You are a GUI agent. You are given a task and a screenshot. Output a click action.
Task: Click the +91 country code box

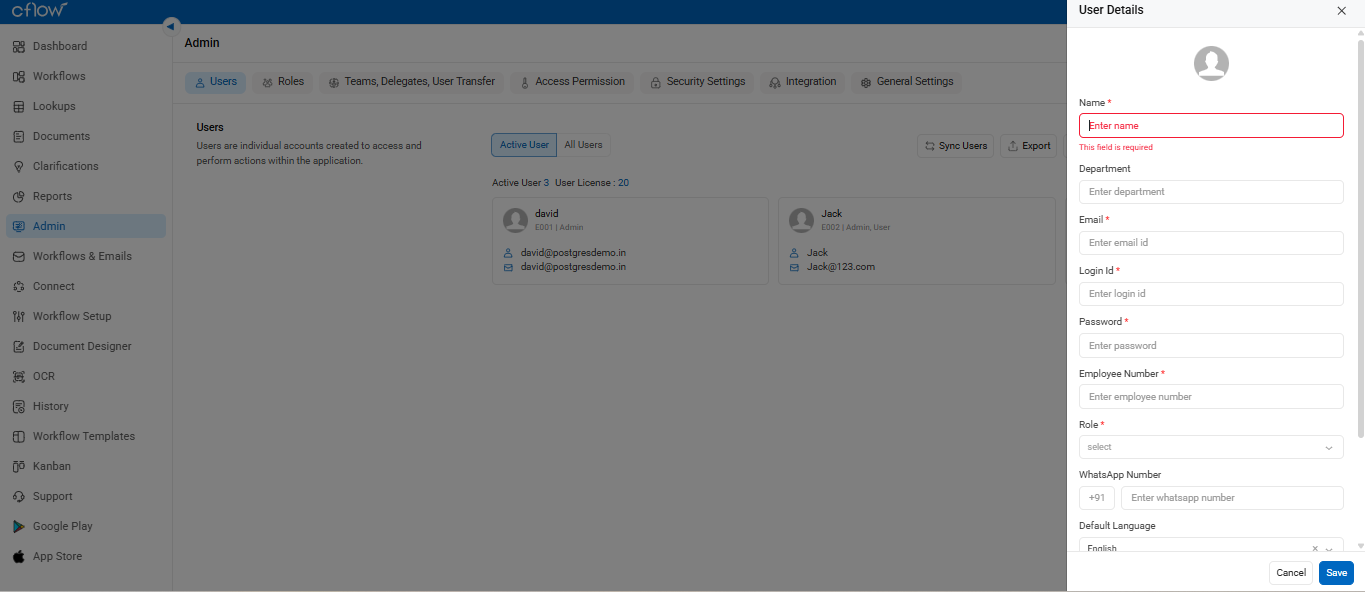pos(1097,498)
